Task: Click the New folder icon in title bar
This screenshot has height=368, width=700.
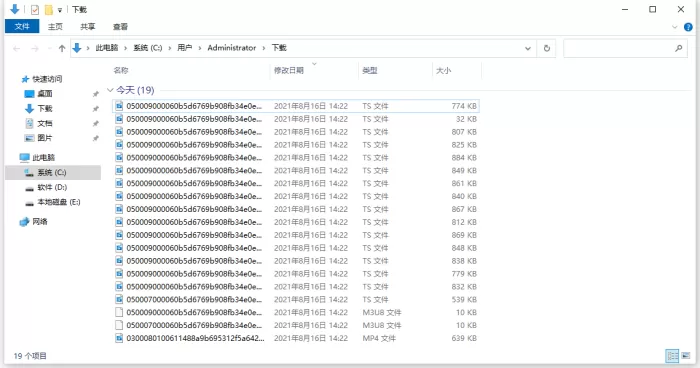Action: point(49,9)
